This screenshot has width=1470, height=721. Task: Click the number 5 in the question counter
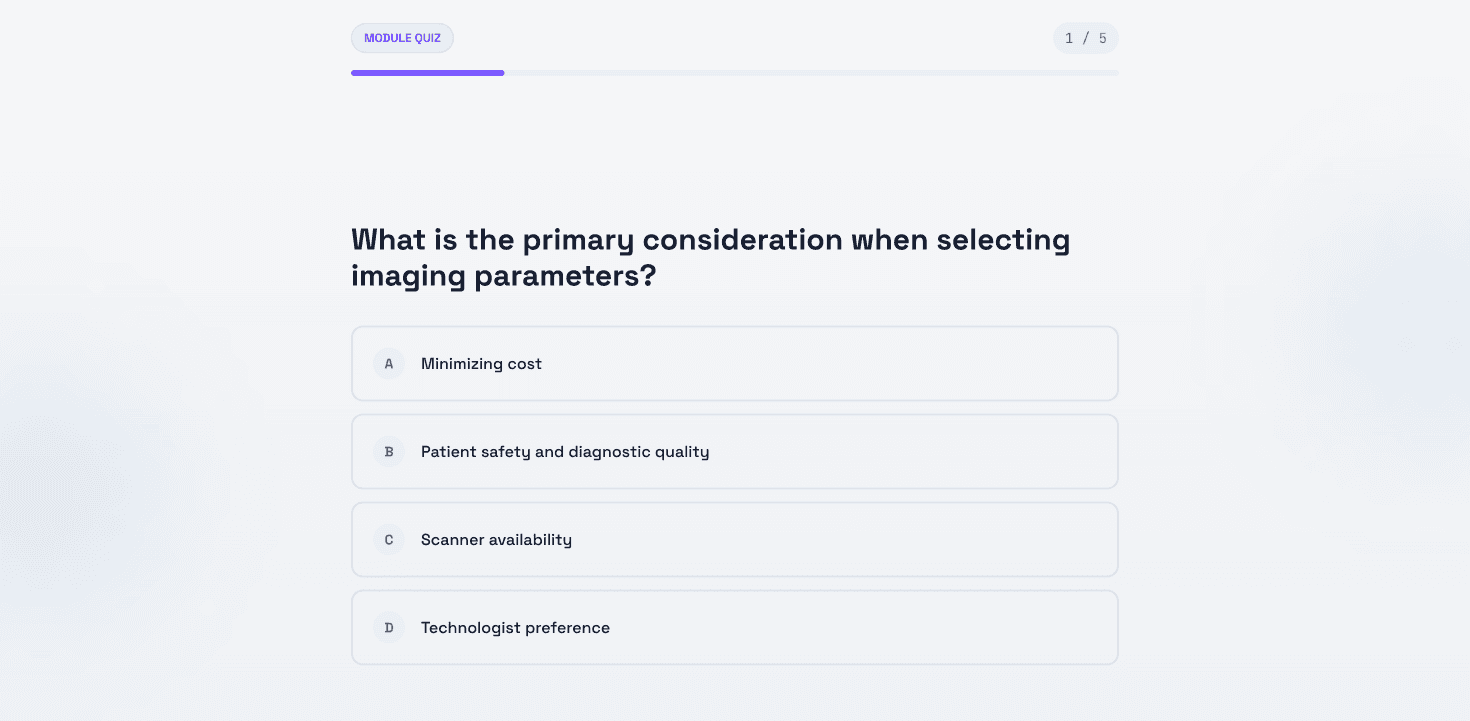1102,38
